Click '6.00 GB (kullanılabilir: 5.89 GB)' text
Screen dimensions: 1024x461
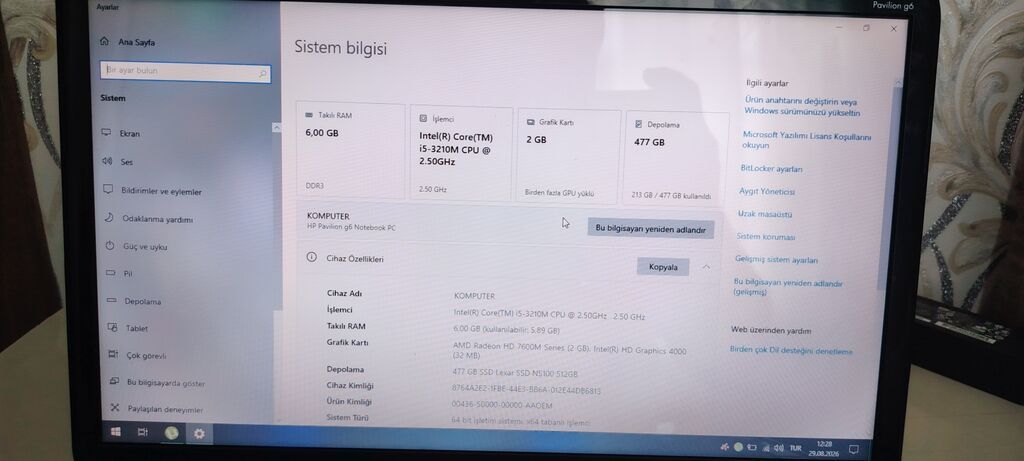click(x=506, y=330)
